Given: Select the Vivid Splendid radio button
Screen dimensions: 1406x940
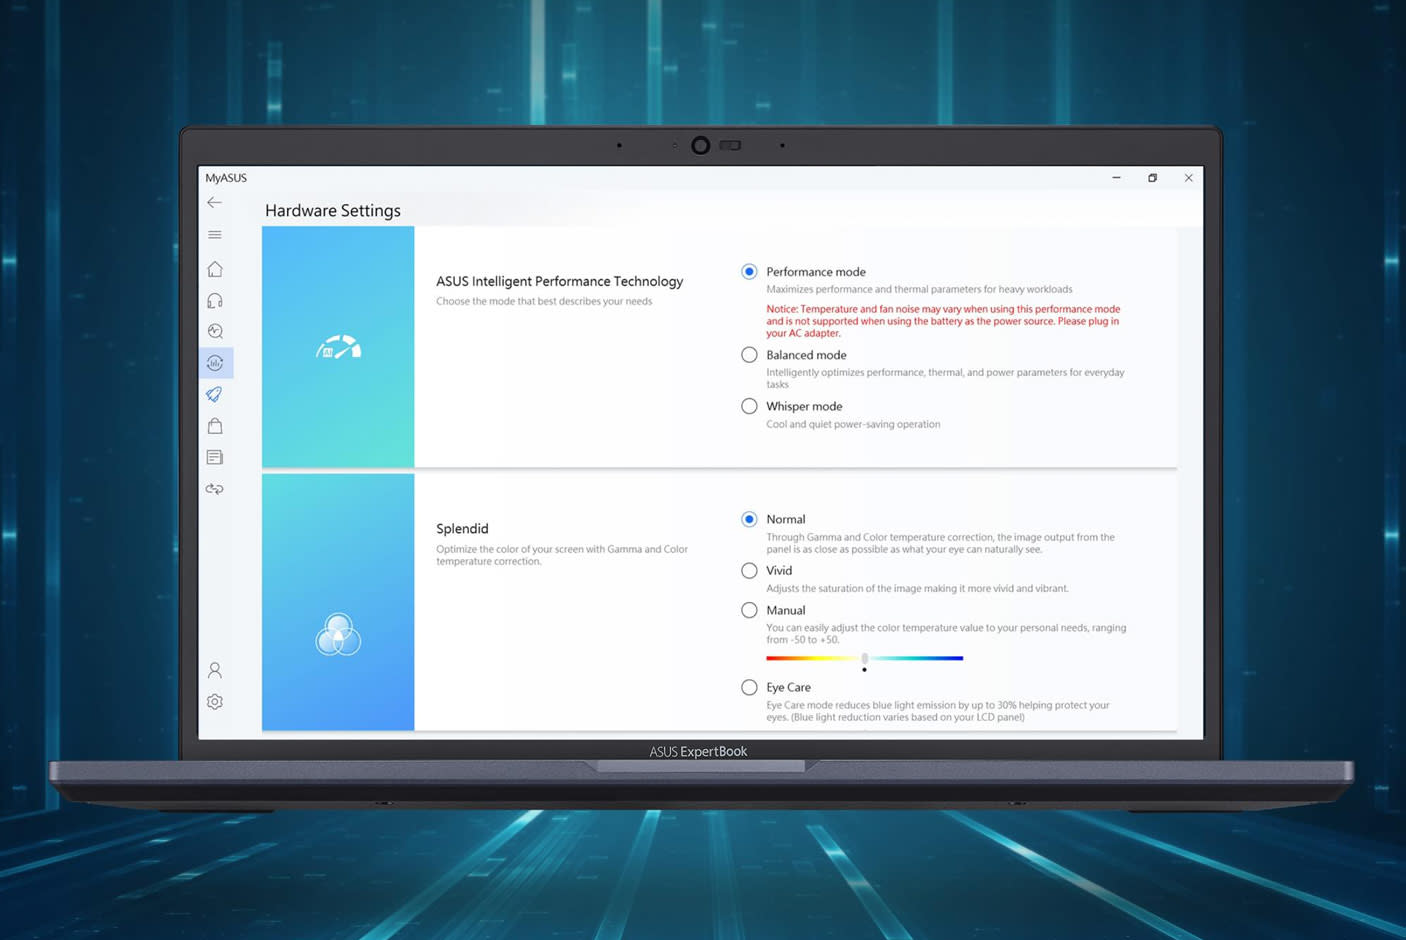Looking at the screenshot, I should (749, 571).
